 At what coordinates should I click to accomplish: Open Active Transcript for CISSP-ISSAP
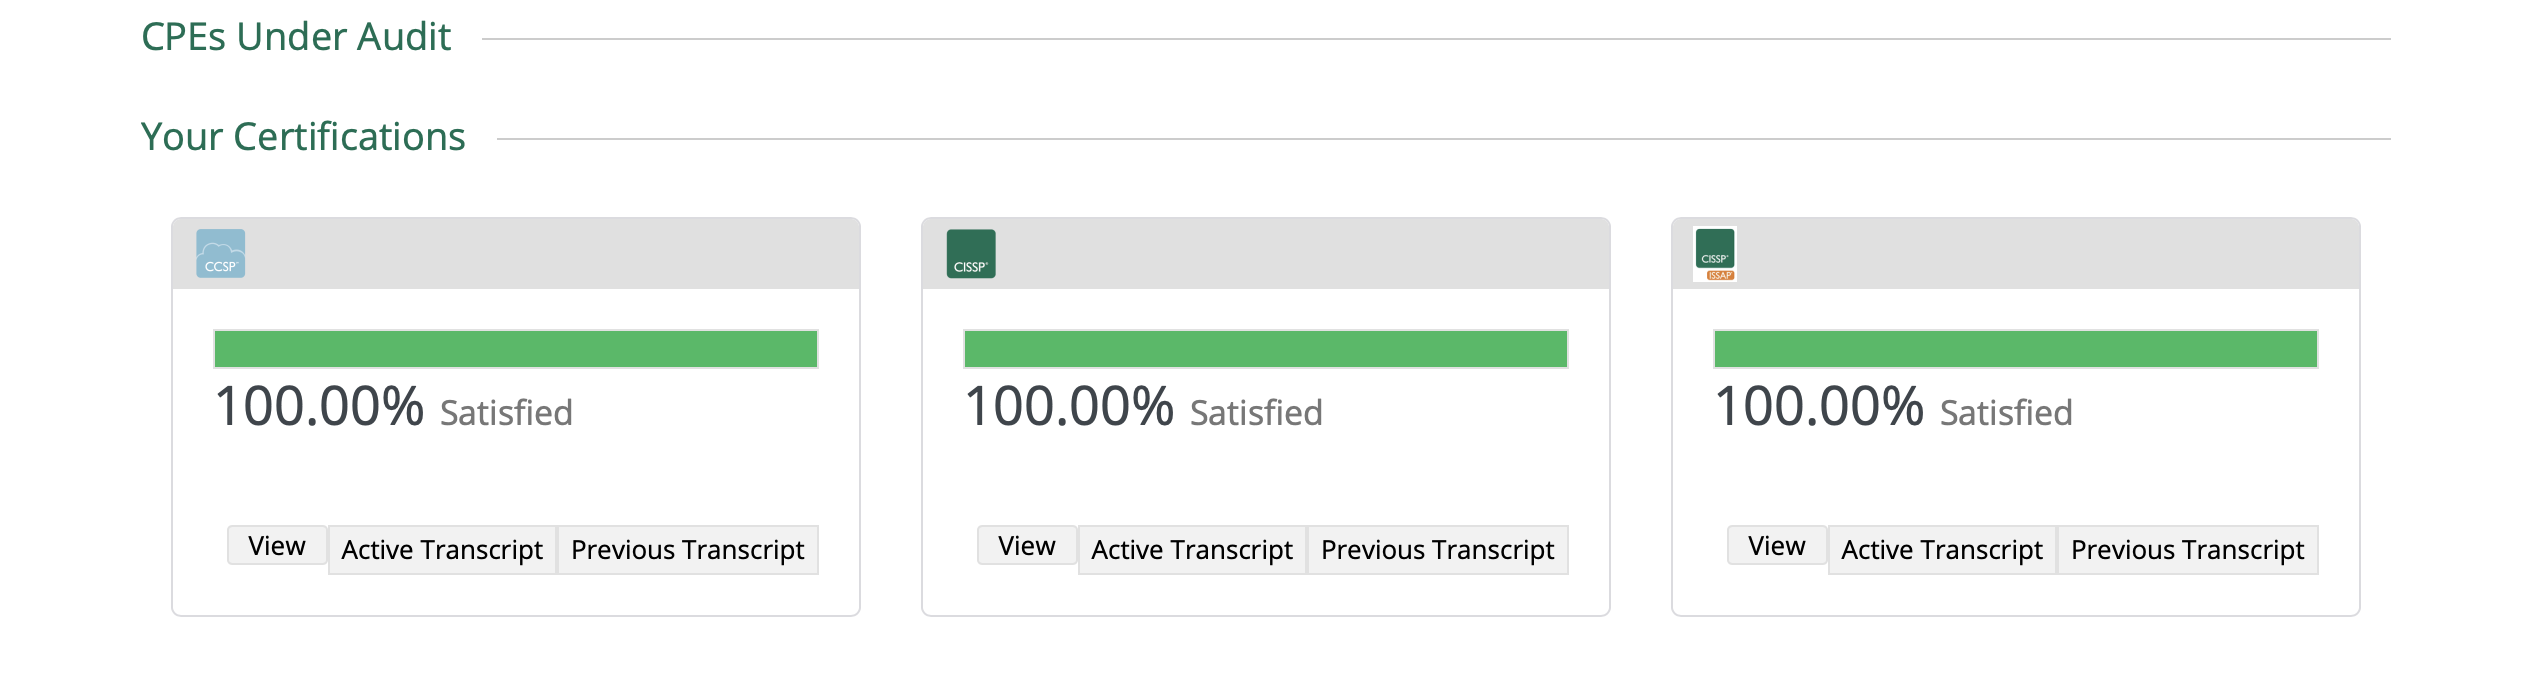click(1942, 550)
